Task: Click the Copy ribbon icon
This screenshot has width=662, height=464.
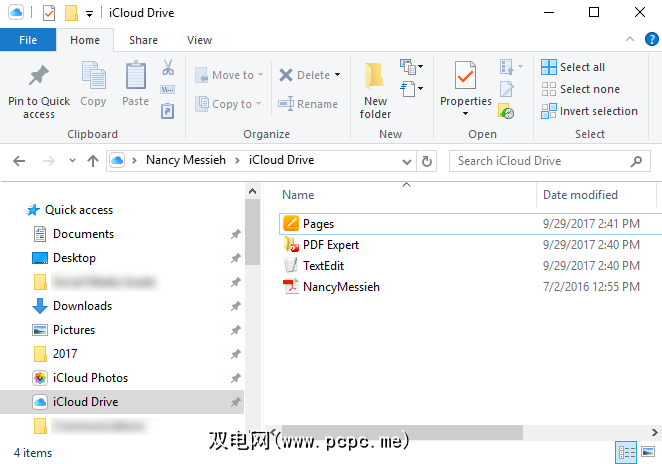Action: point(93,76)
